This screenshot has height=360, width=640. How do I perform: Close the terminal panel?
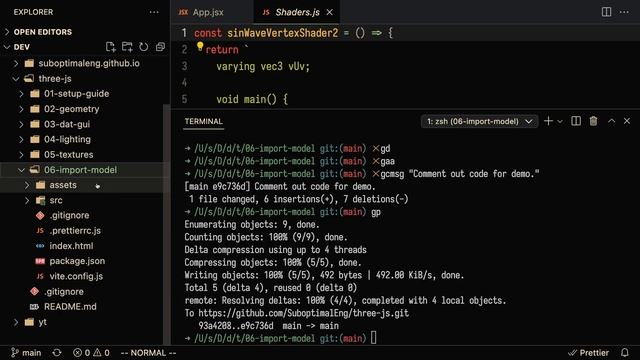(x=627, y=121)
